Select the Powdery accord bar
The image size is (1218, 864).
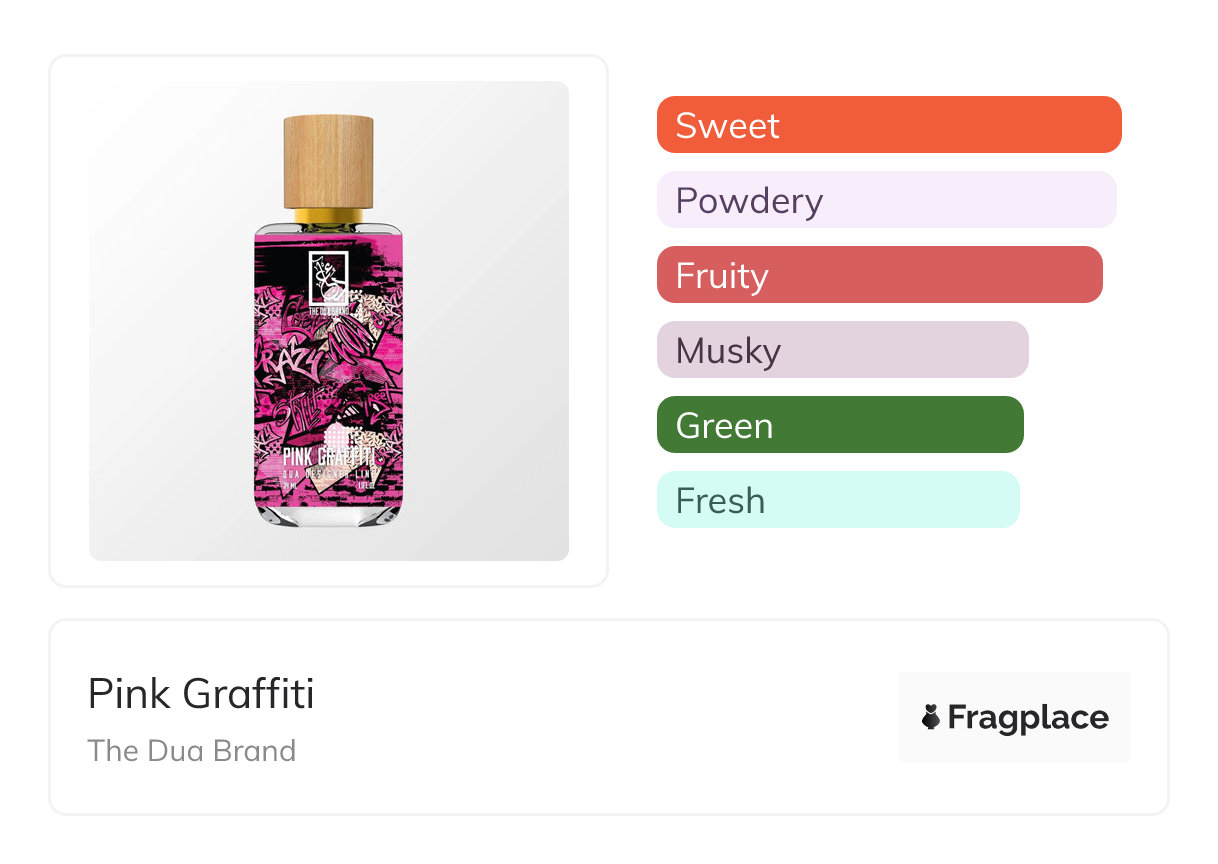point(886,200)
